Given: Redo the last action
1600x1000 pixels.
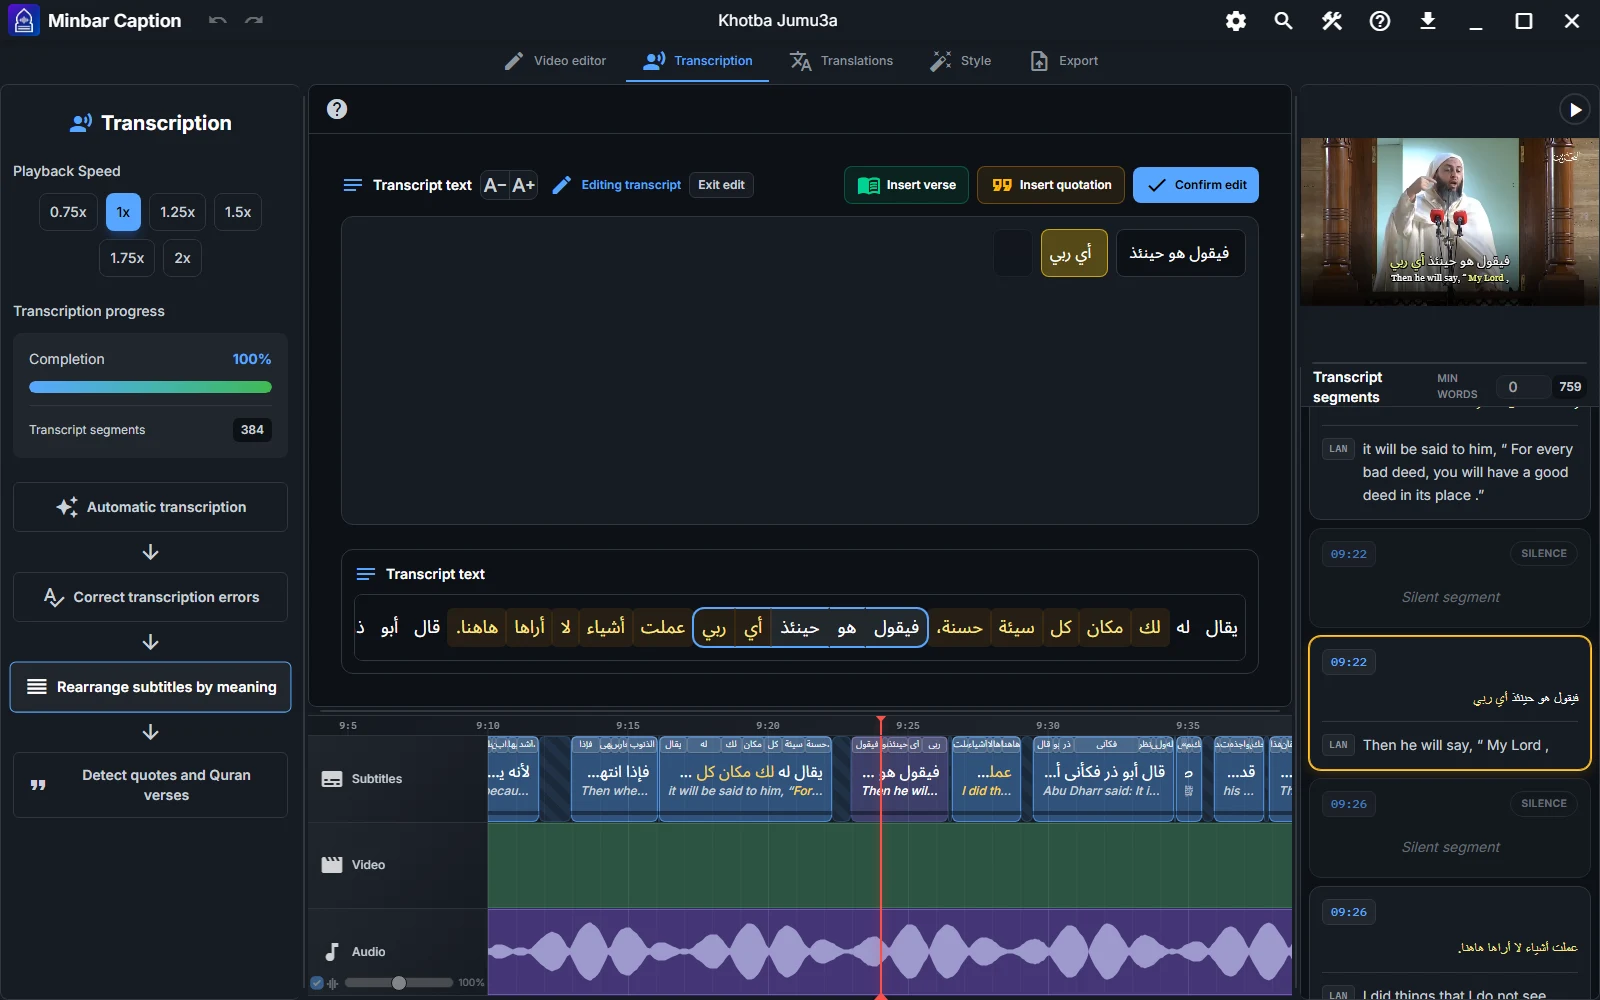Looking at the screenshot, I should 254,21.
